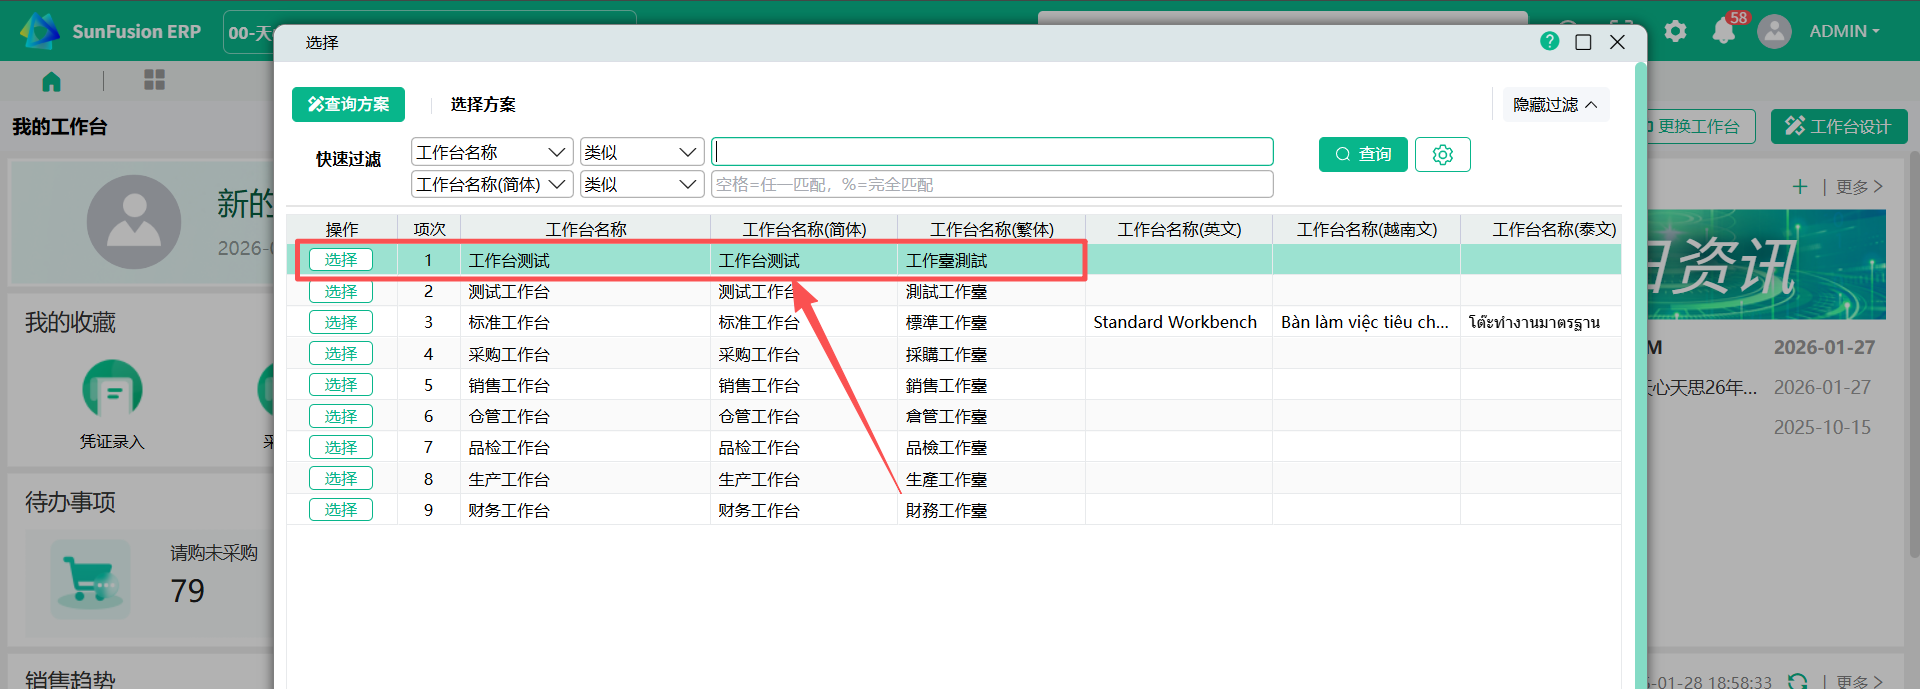
Task: Open the settings gear in top header
Action: (1675, 31)
